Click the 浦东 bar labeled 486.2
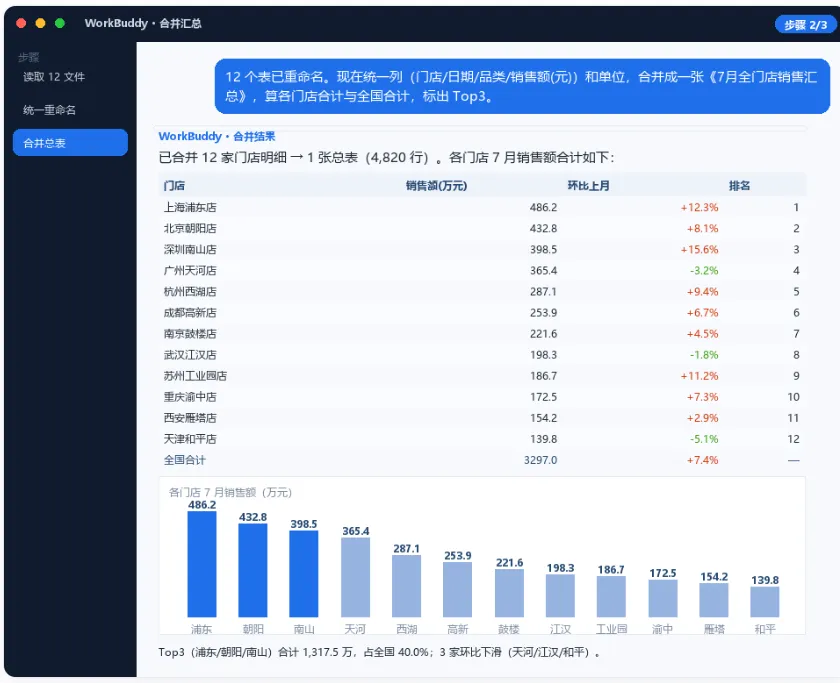 tap(202, 564)
